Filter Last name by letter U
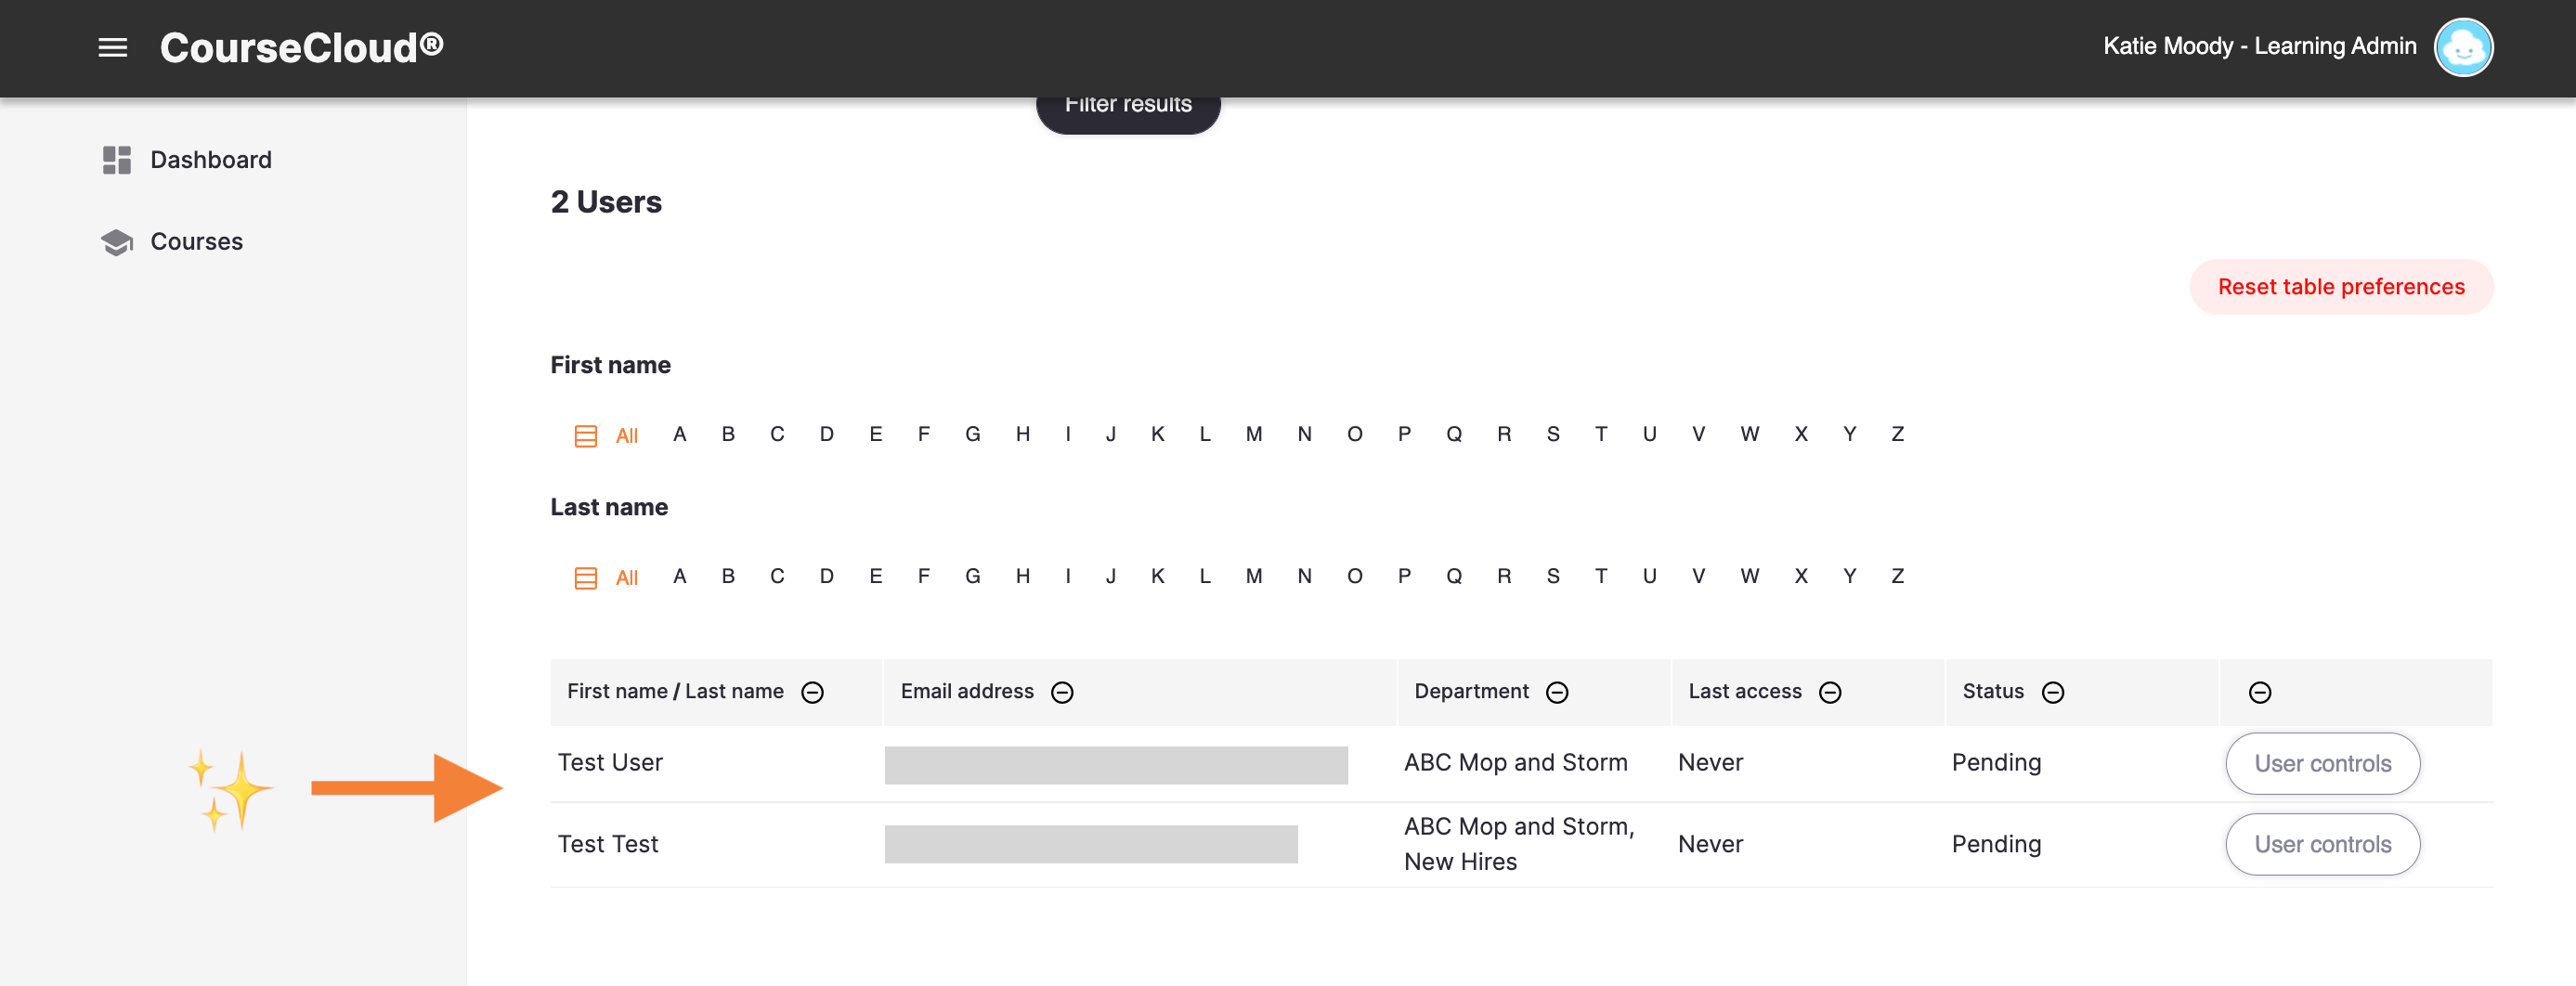Image resolution: width=2576 pixels, height=986 pixels. click(x=1650, y=576)
